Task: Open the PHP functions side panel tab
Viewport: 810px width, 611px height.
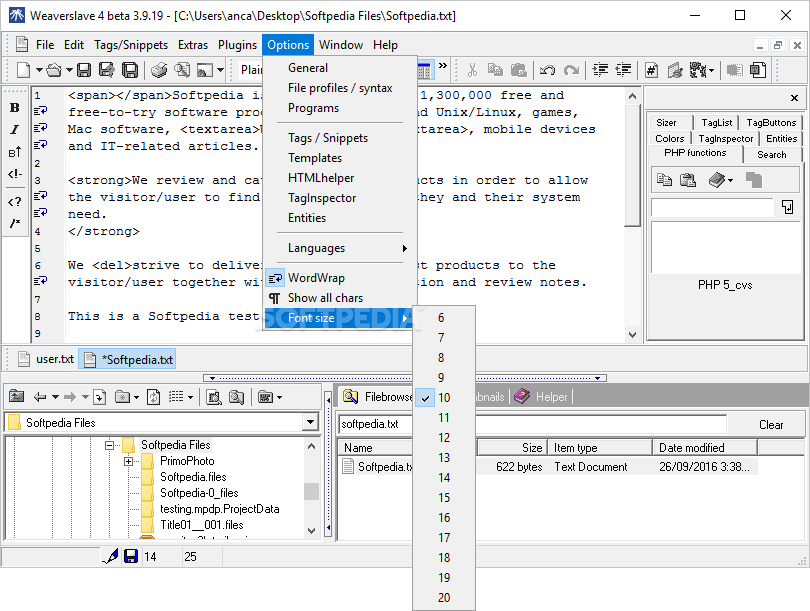Action: point(695,153)
